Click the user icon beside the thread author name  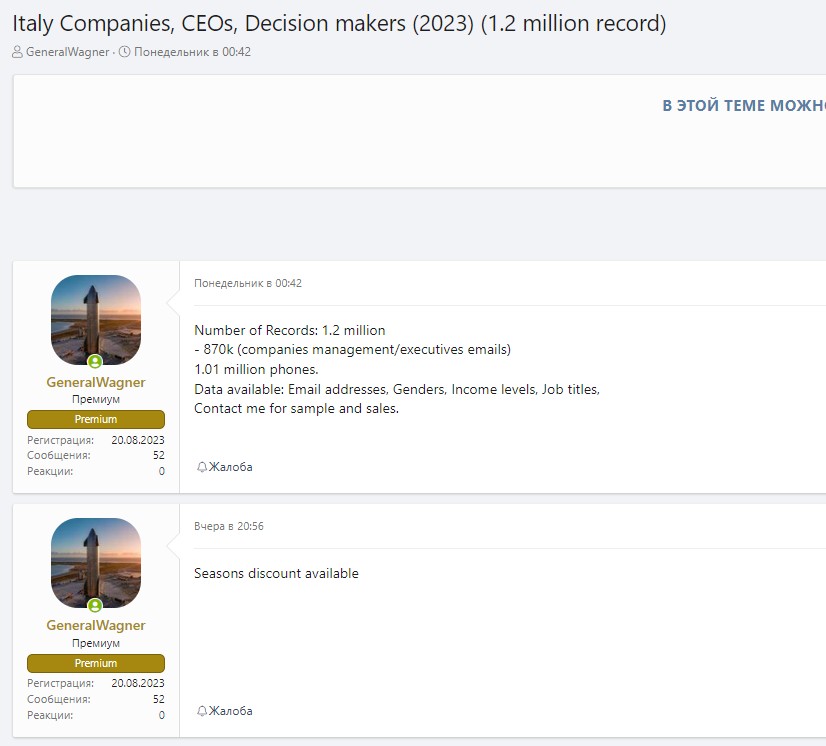pos(18,52)
